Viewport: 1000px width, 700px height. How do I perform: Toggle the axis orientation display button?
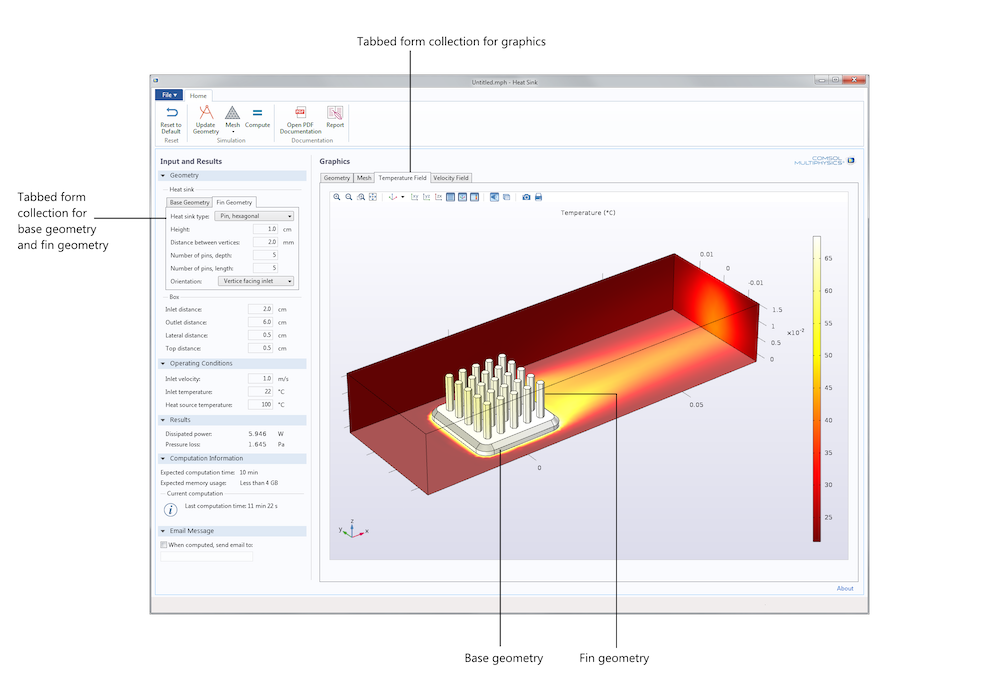pyautogui.click(x=462, y=197)
